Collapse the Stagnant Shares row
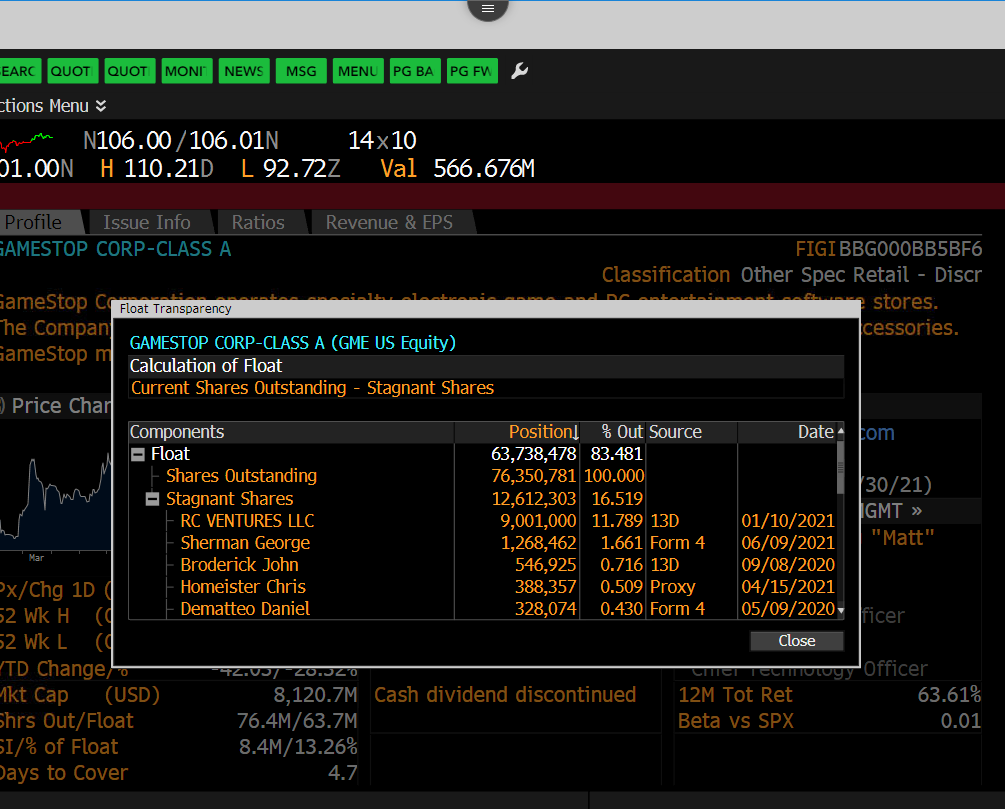The width and height of the screenshot is (1005, 809). (153, 499)
